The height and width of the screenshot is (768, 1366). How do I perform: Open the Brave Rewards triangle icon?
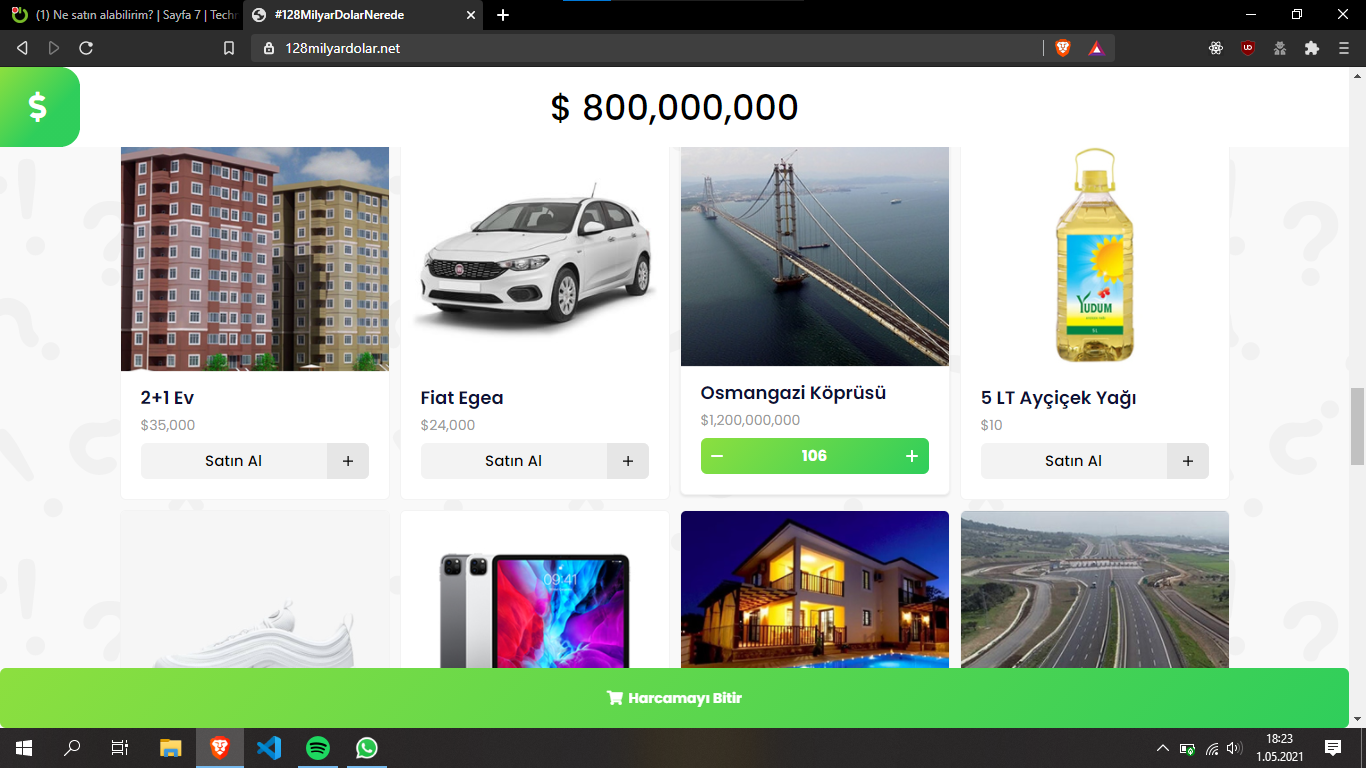(1096, 48)
